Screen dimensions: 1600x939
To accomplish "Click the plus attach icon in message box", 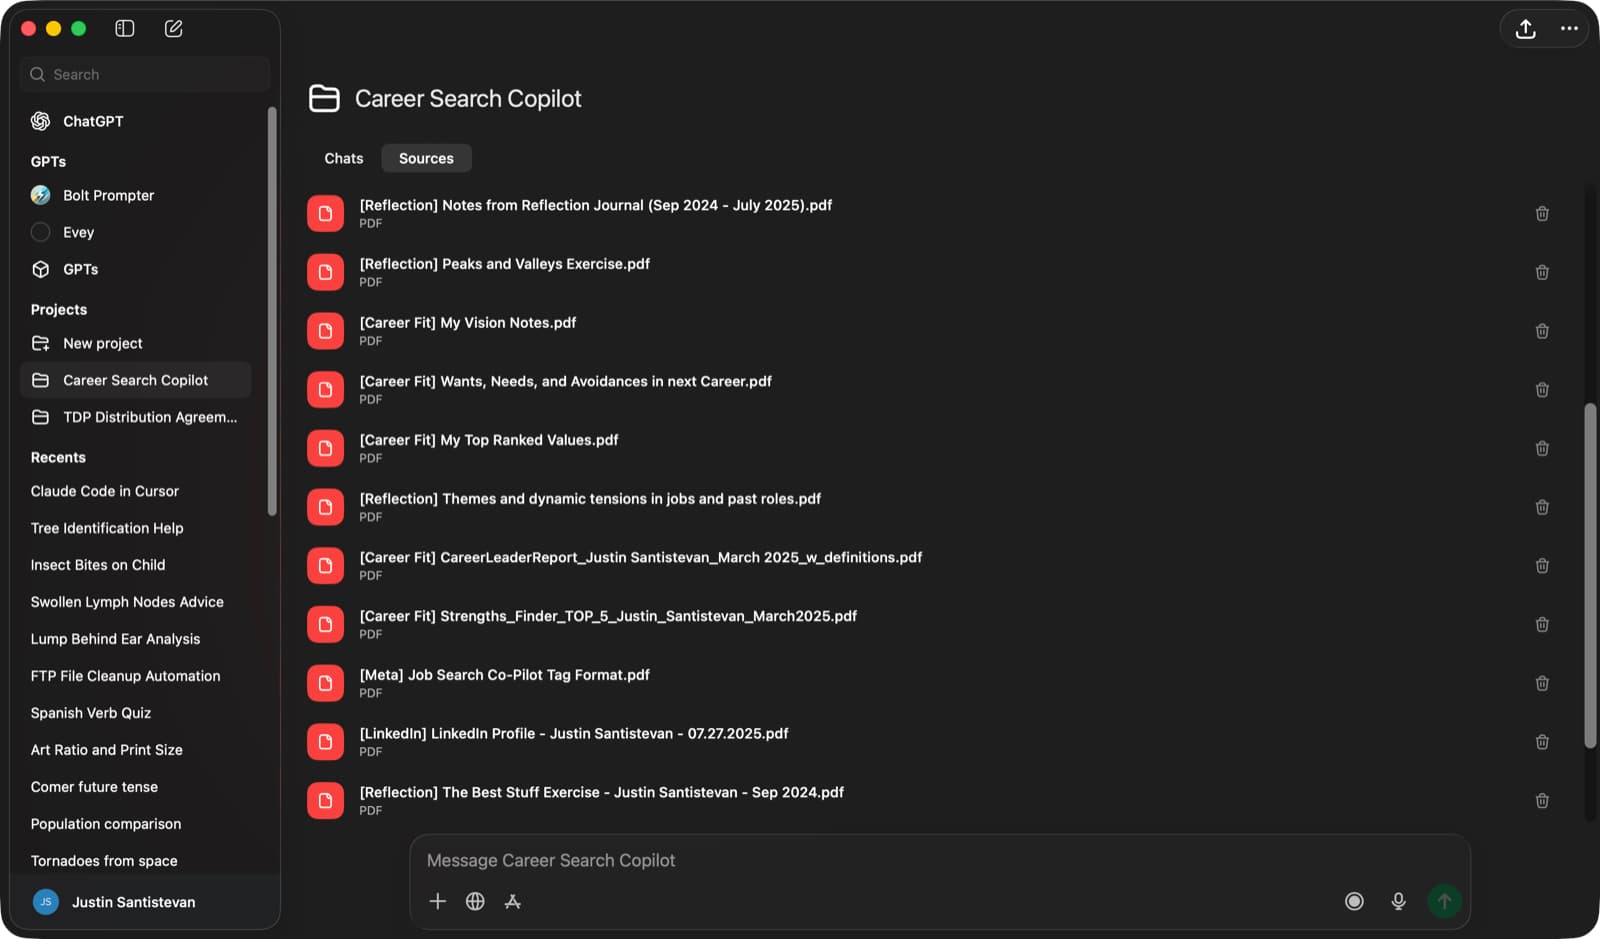I will [437, 901].
